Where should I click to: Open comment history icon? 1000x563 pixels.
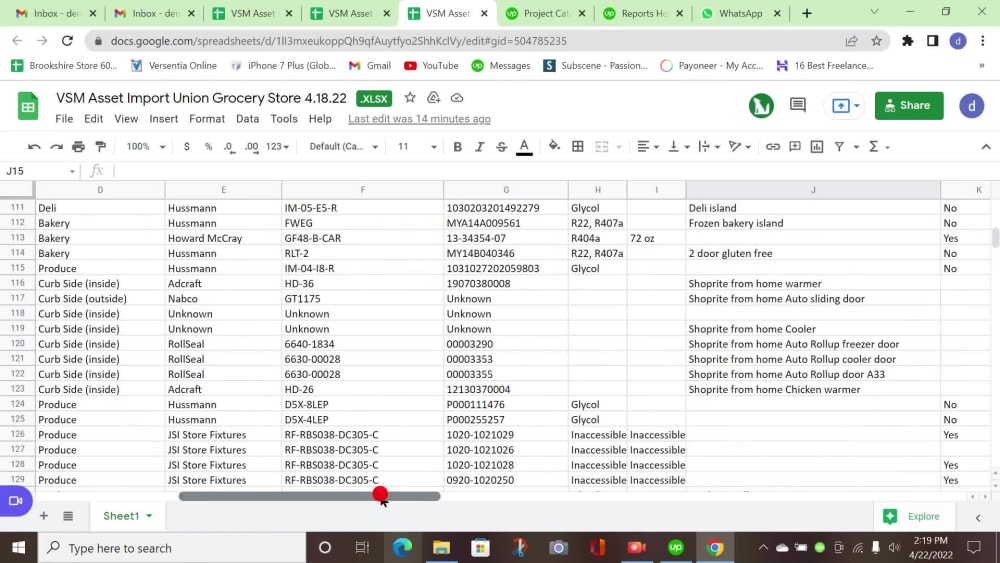pos(797,105)
